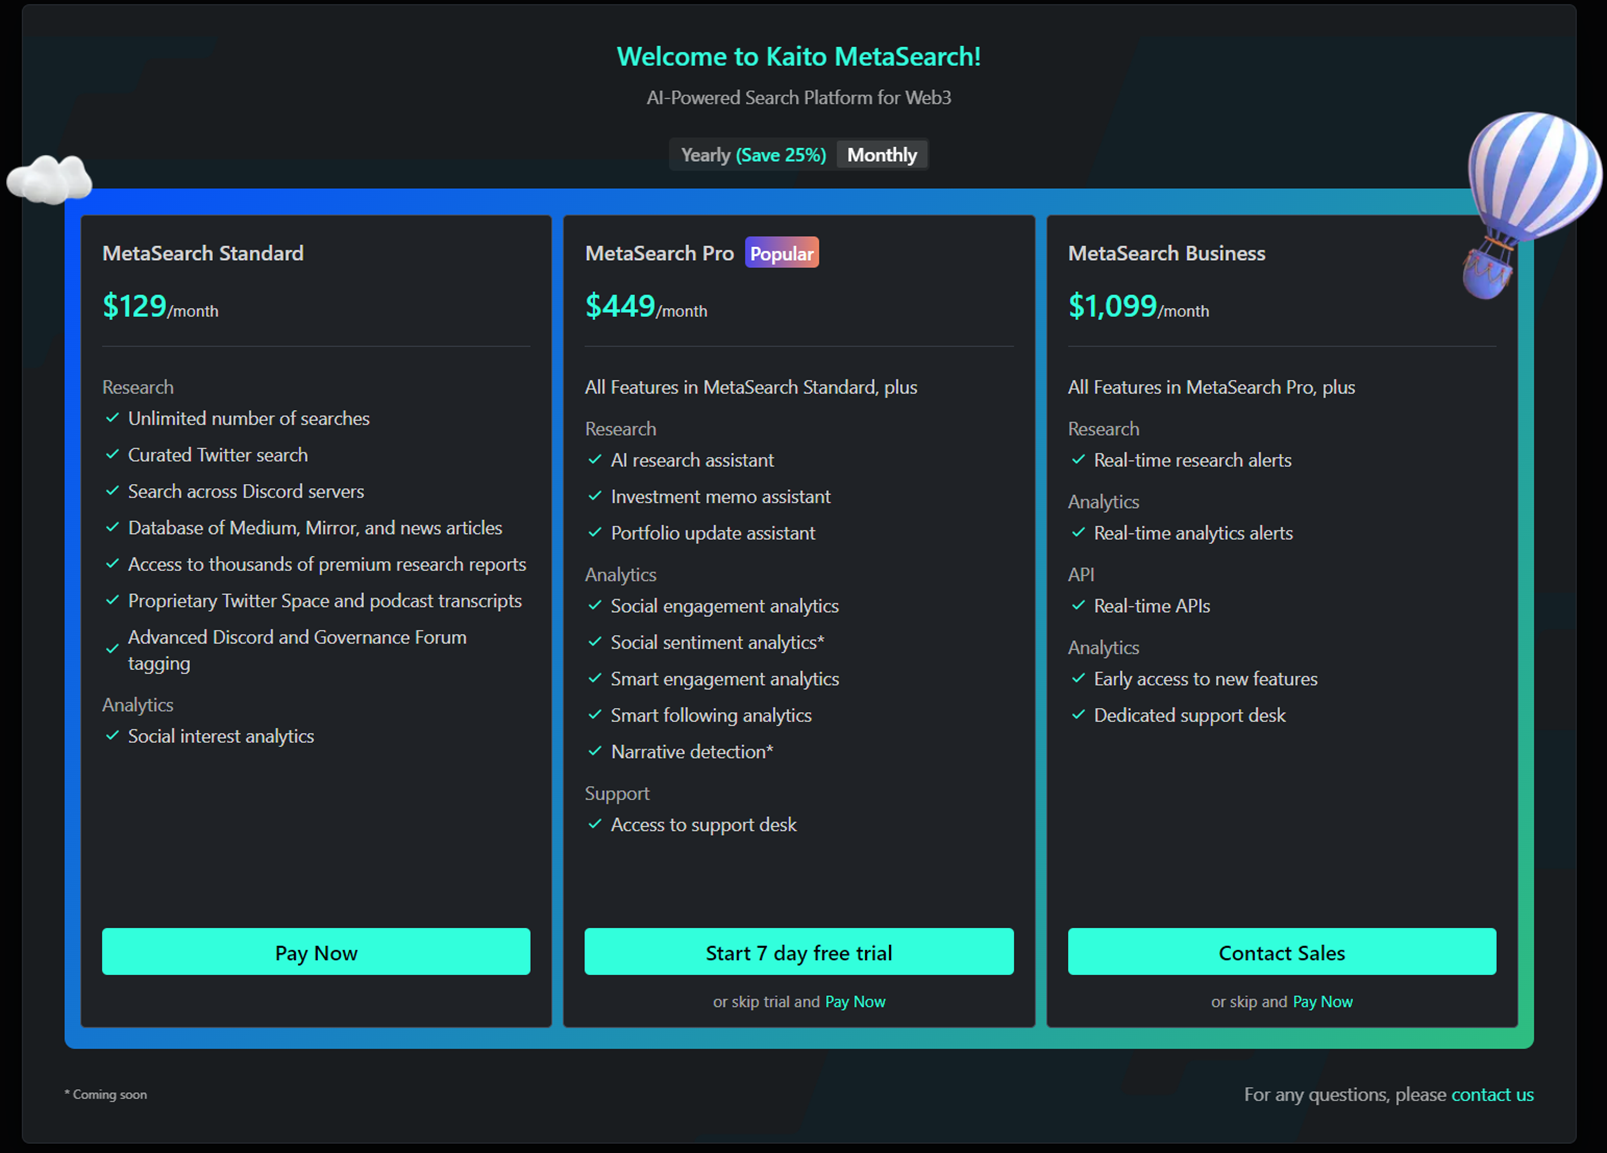Screen dimensions: 1607x1153
Task: Click the MetaSearch Pro plan title
Action: tap(659, 253)
